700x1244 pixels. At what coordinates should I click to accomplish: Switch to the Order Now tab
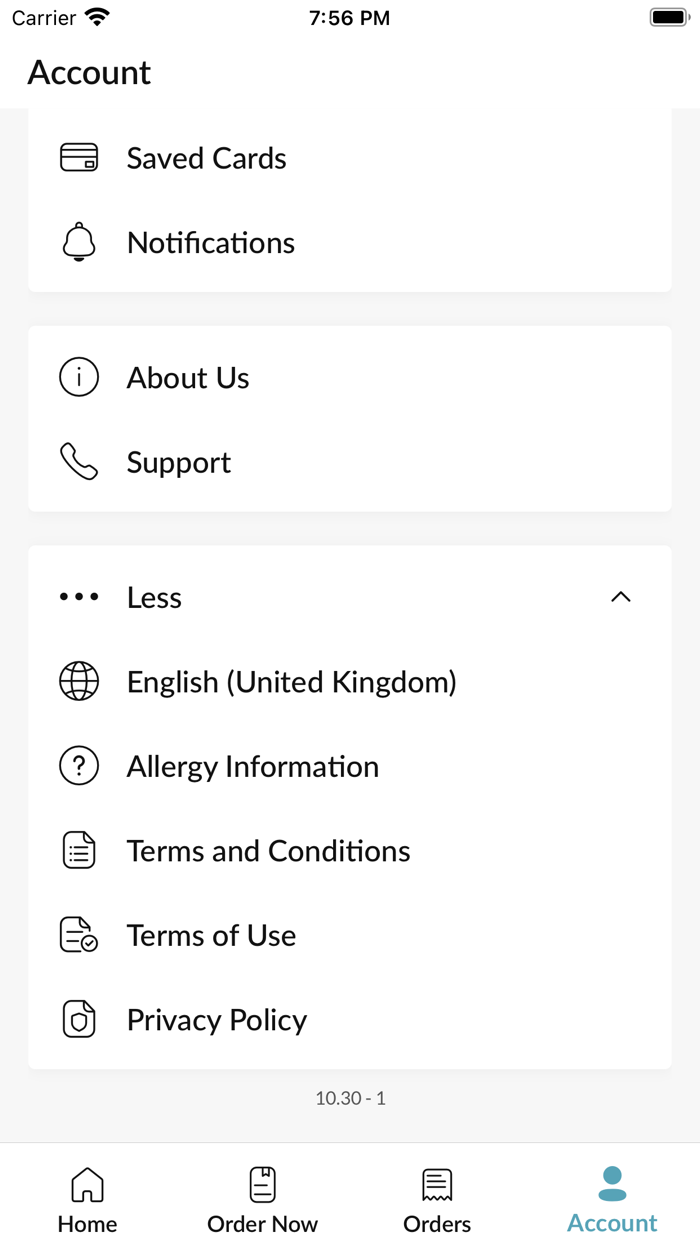(262, 1200)
